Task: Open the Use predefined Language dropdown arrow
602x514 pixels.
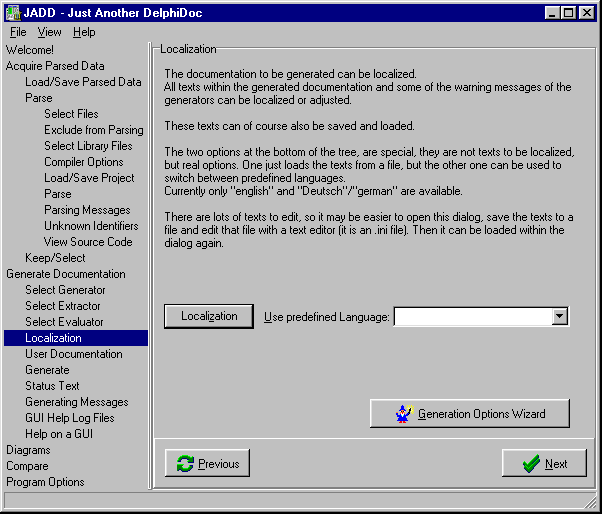Action: coord(560,316)
